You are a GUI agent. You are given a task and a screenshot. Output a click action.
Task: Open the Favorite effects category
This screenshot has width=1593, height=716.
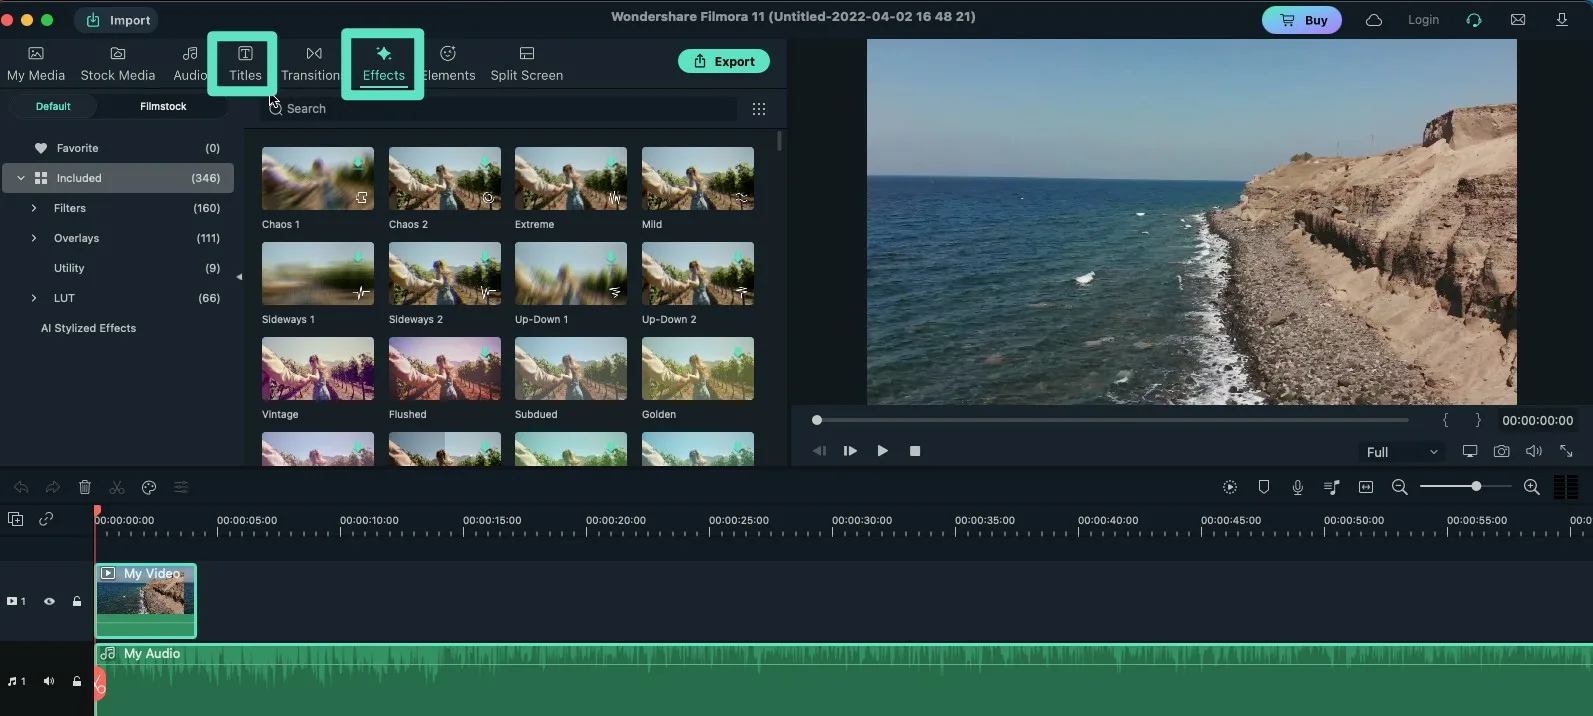pos(118,148)
